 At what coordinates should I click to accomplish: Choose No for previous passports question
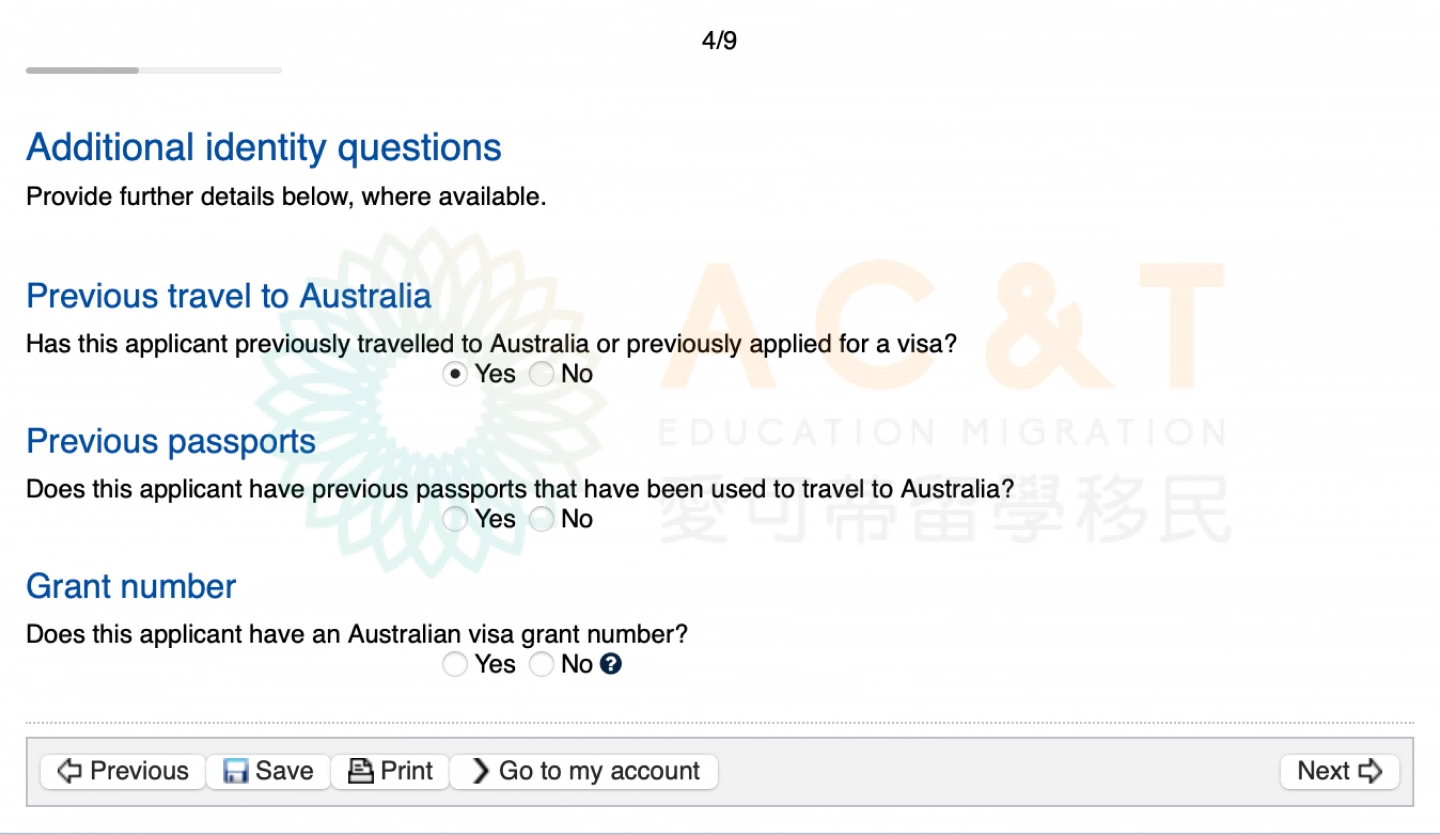click(542, 519)
